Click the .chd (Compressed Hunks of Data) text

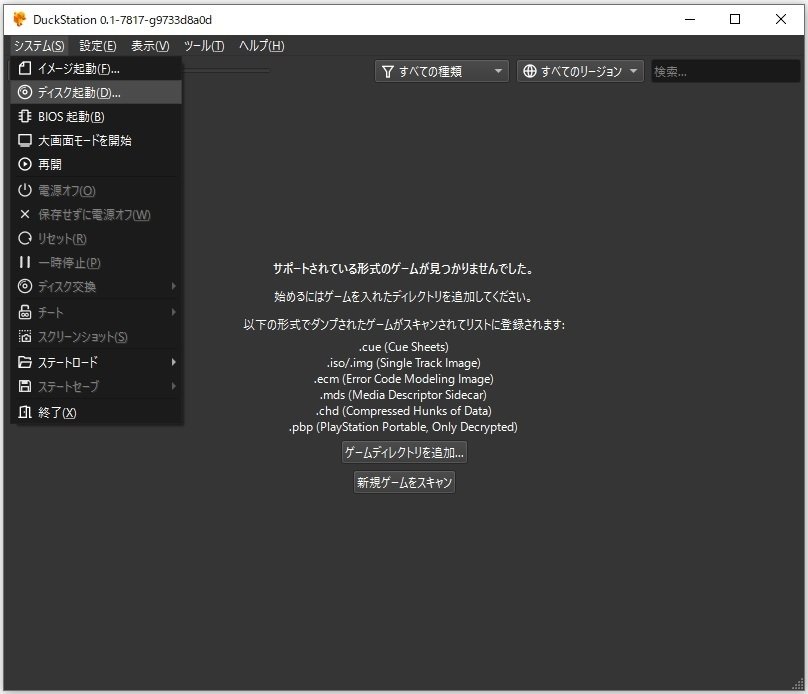pos(403,411)
